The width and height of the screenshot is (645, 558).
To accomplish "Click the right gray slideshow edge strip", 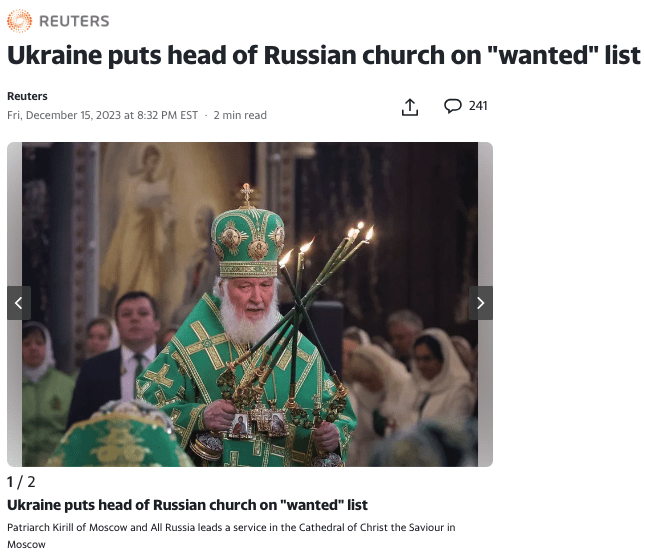I will 485,304.
